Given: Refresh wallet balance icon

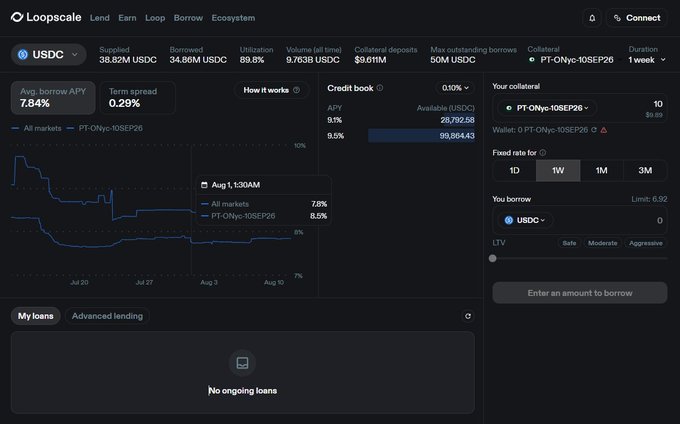Looking at the screenshot, I should pos(594,130).
